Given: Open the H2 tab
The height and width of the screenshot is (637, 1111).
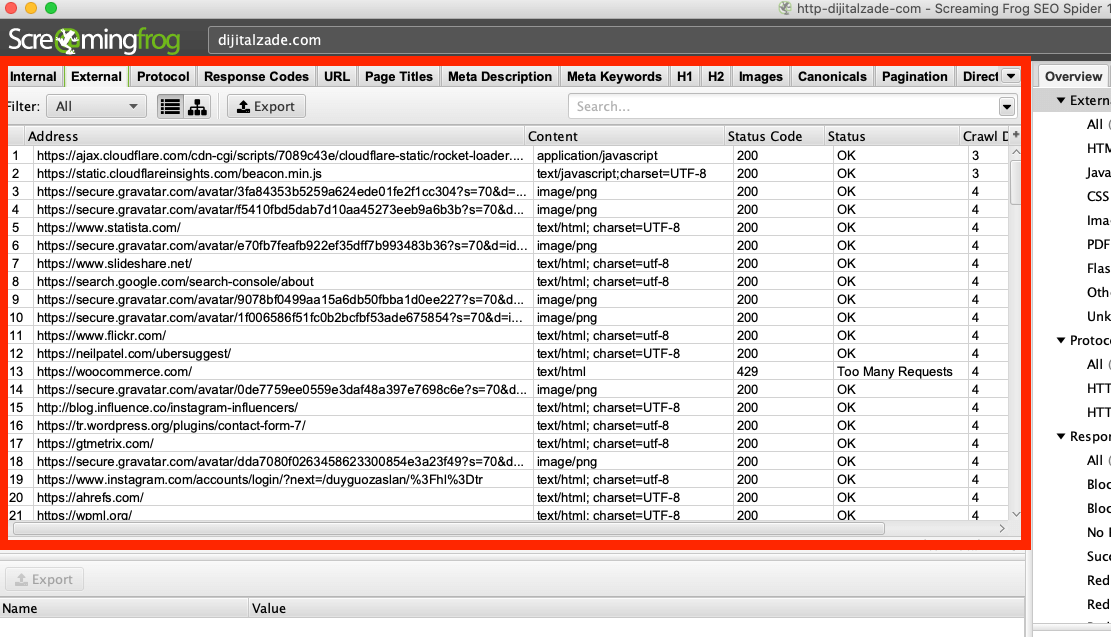Looking at the screenshot, I should tap(716, 77).
